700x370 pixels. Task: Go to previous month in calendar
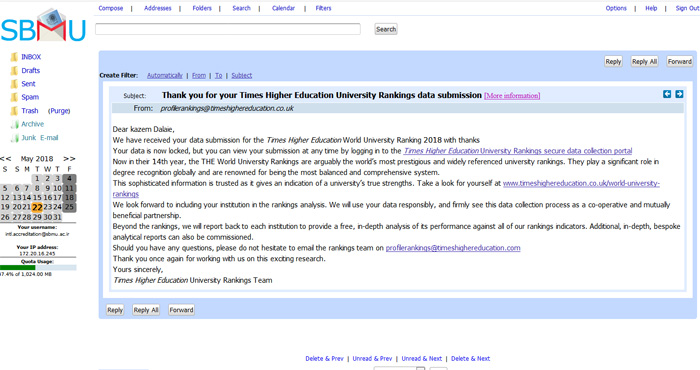6,158
